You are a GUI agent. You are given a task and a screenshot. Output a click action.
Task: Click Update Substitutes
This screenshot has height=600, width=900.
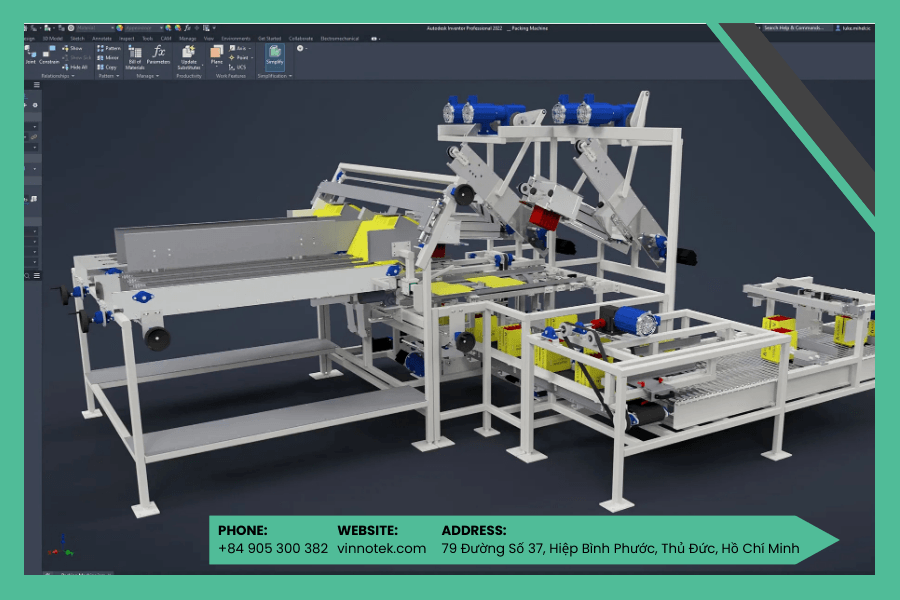point(189,57)
